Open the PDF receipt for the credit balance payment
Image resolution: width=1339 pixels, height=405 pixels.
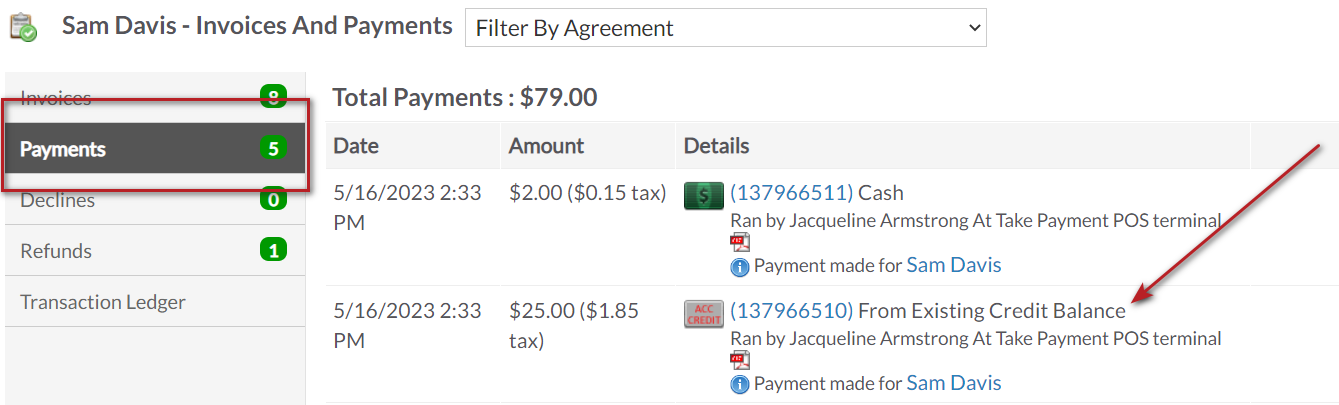740,361
